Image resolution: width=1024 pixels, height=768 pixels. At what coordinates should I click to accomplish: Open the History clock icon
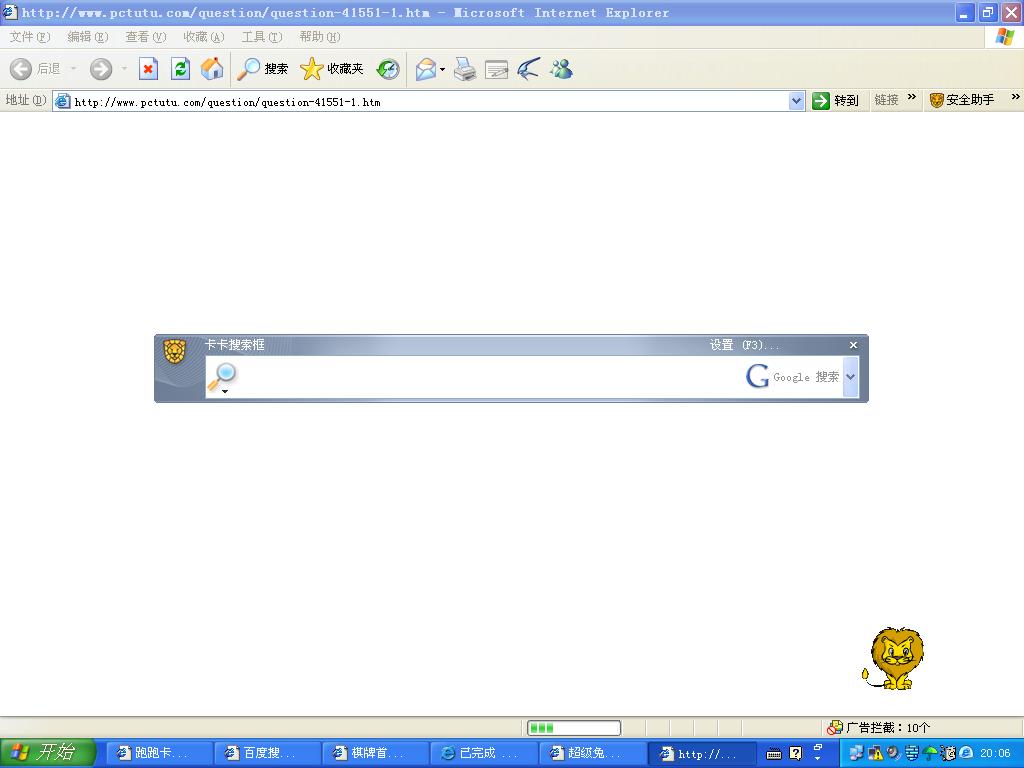tap(388, 69)
